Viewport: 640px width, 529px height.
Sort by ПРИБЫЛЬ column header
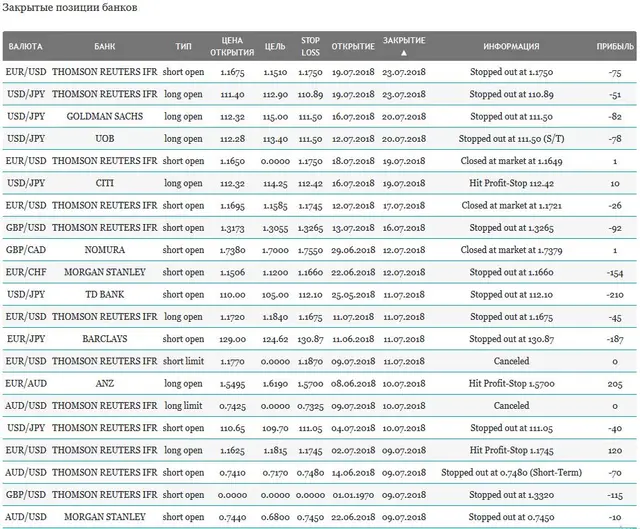615,47
